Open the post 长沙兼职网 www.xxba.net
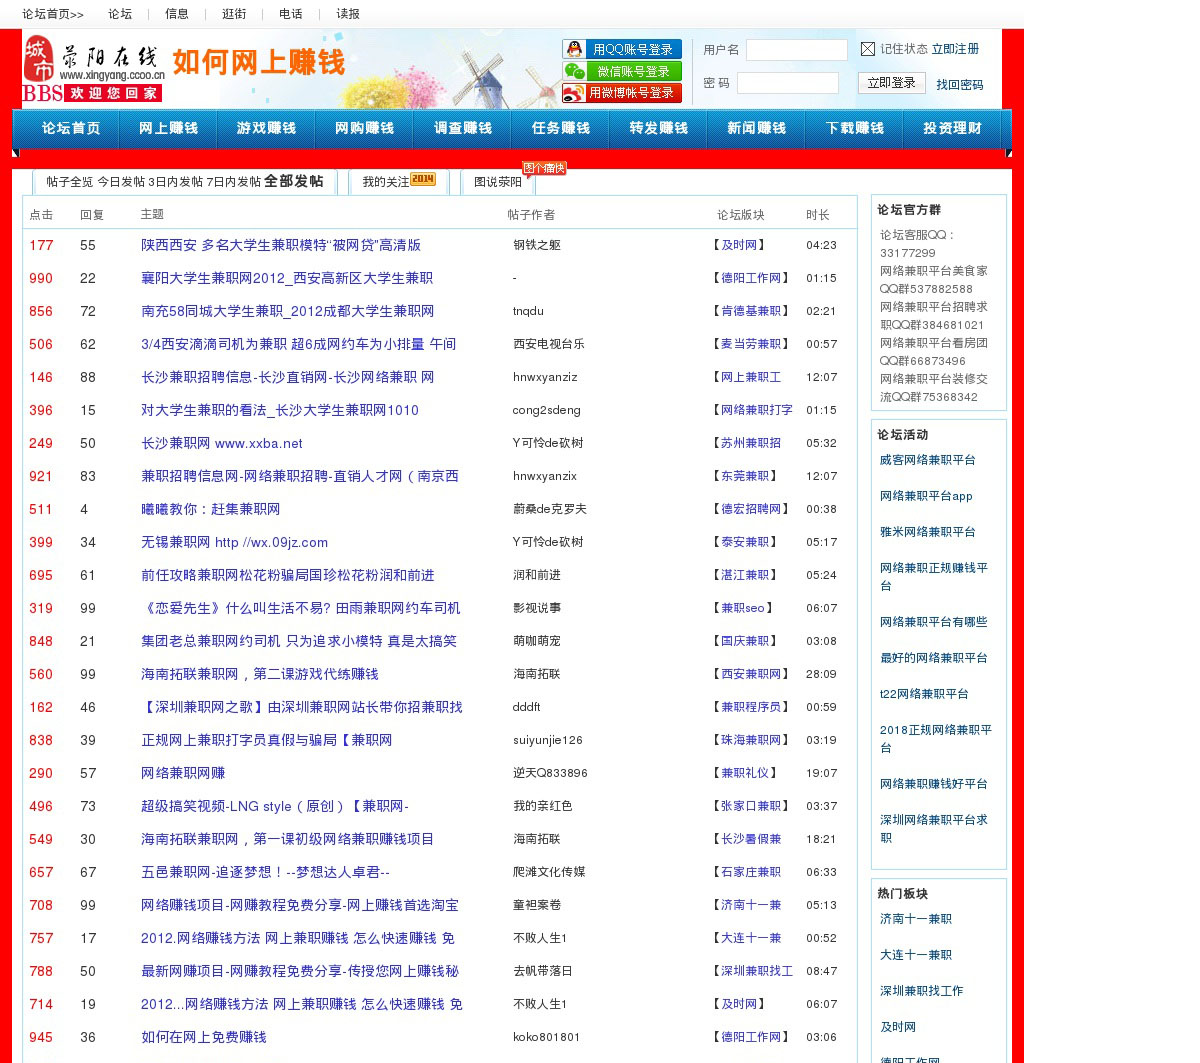Image resolution: width=1200 pixels, height=1063 pixels. tap(221, 443)
